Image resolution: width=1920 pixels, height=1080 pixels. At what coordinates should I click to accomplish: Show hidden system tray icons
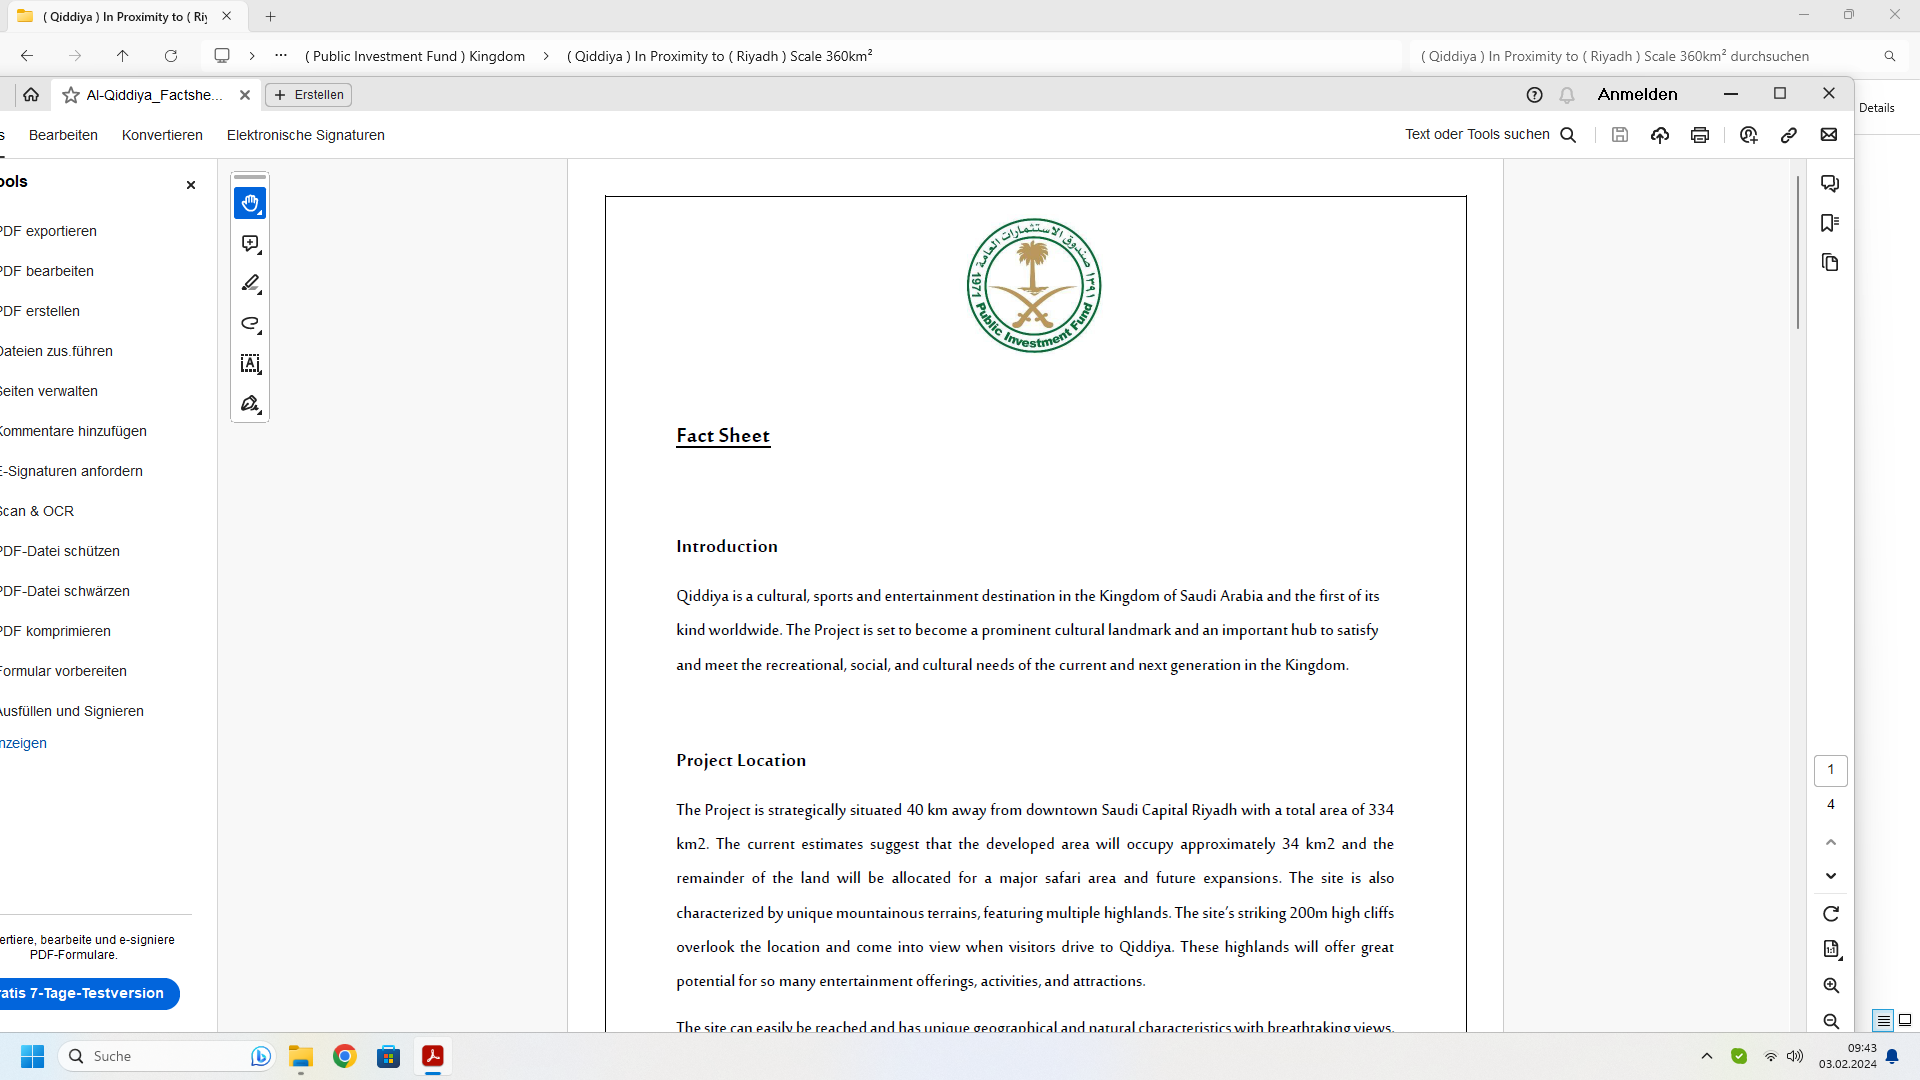click(x=1707, y=1056)
